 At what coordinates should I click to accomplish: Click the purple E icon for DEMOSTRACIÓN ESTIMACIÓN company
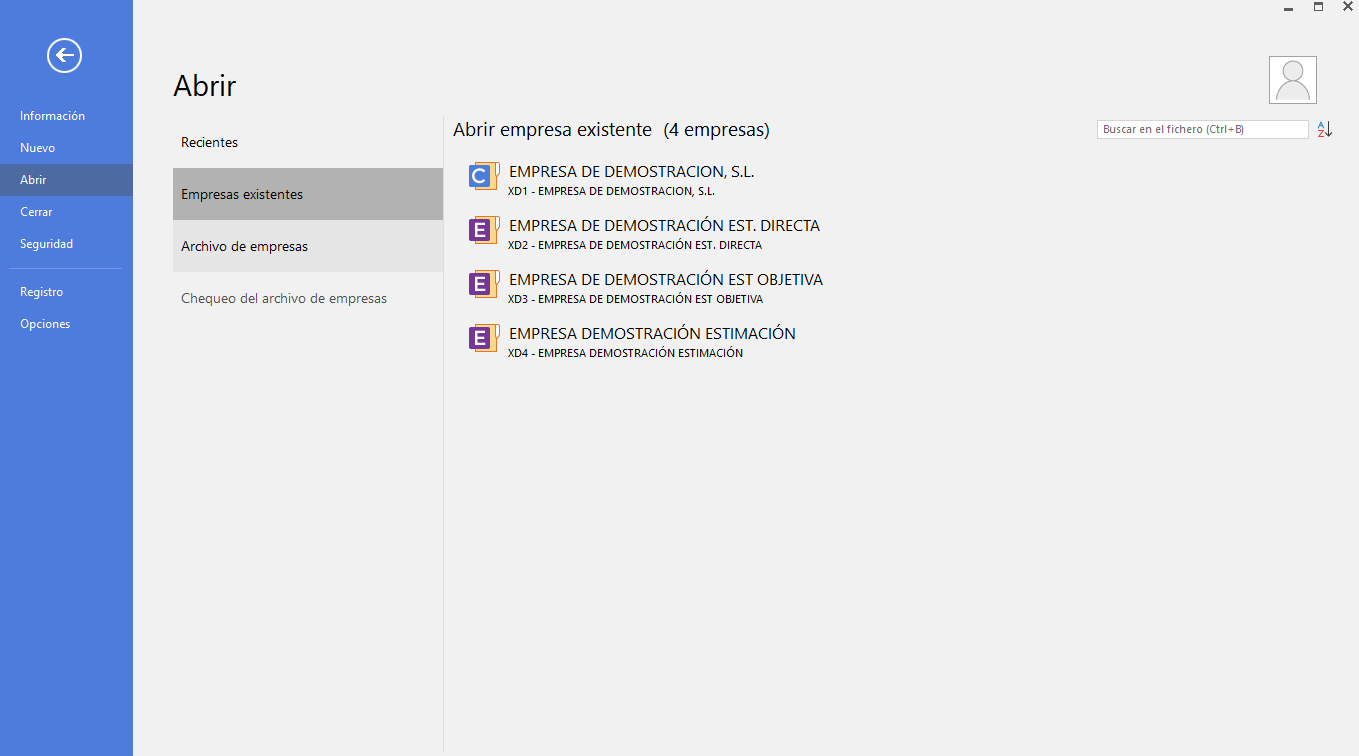(x=484, y=338)
